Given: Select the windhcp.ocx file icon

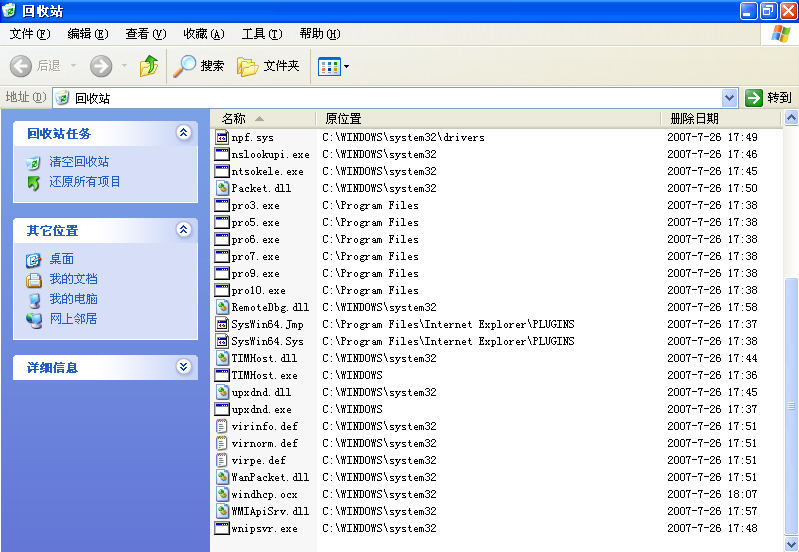Looking at the screenshot, I should coord(222,494).
